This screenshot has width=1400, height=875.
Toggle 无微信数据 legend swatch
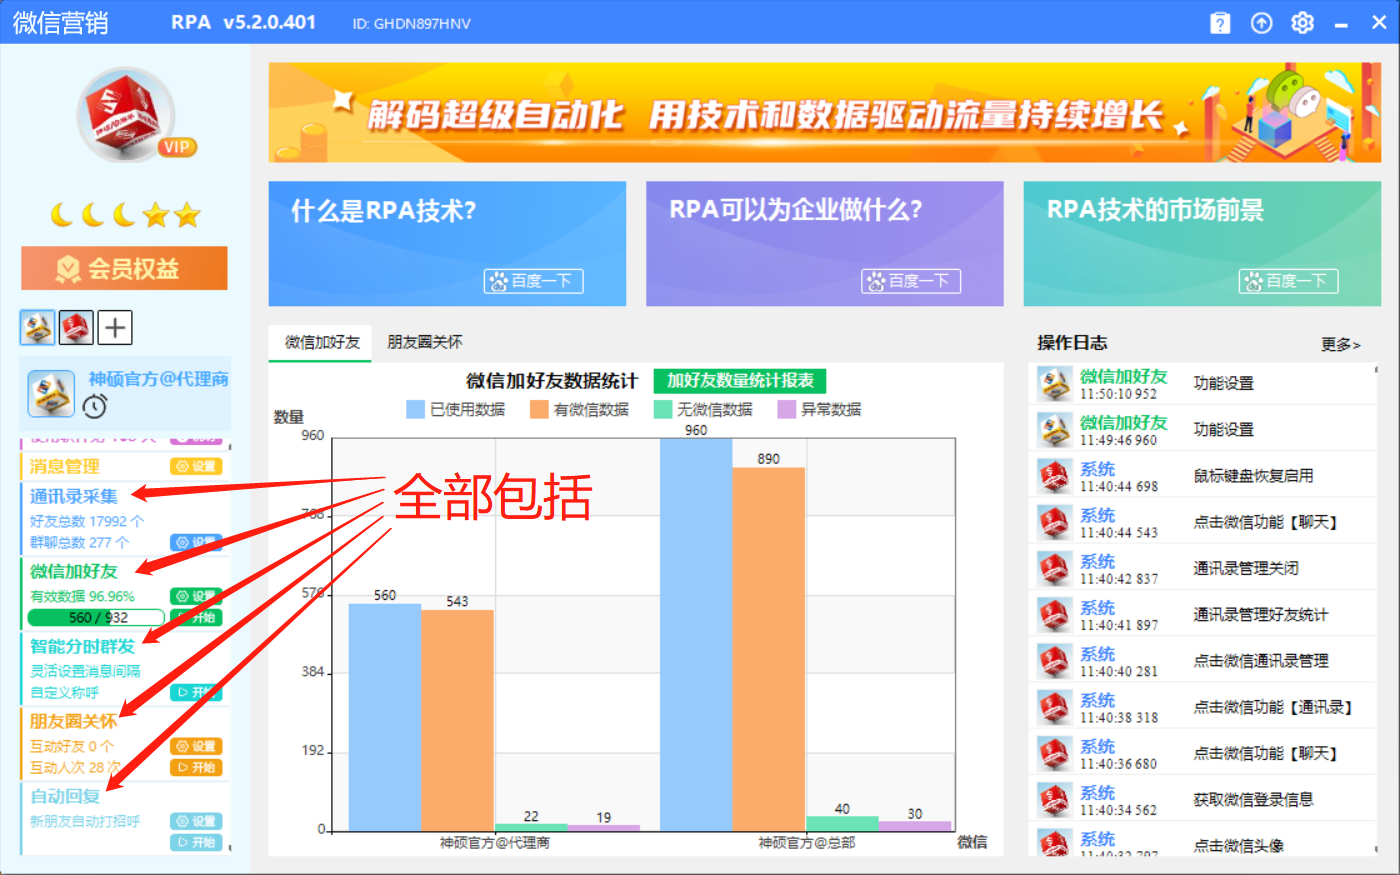tap(663, 409)
